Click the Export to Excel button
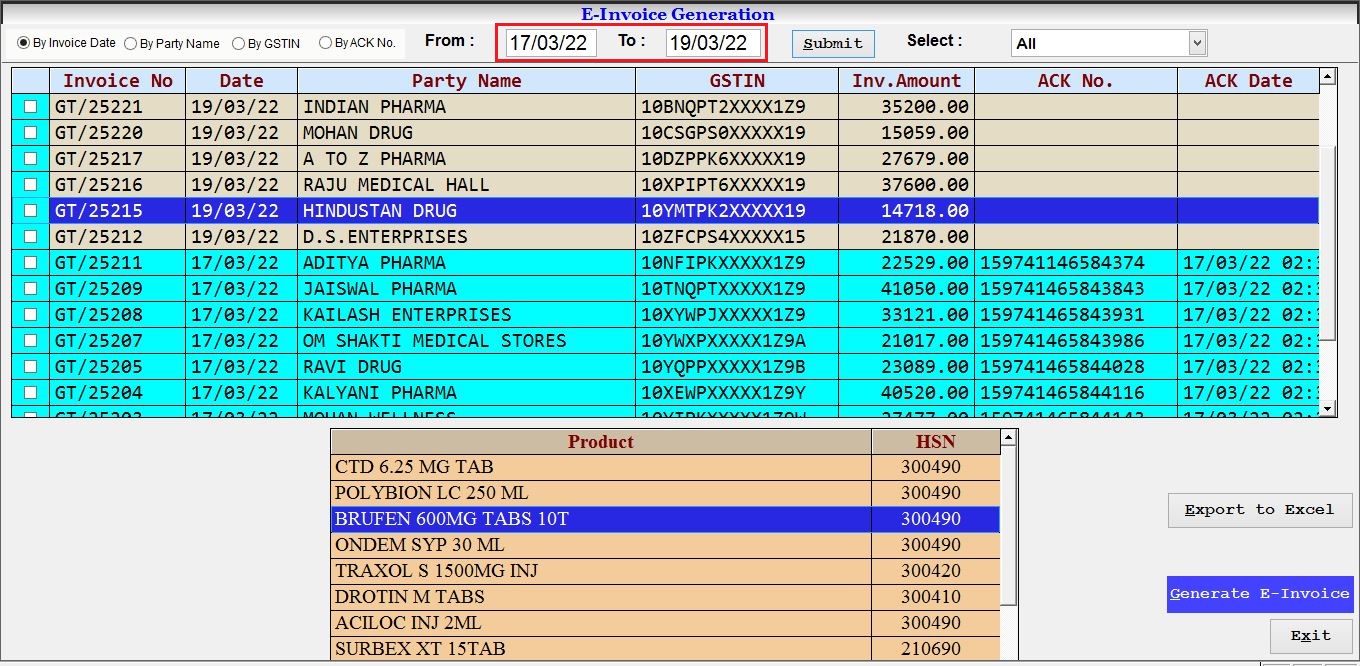Screen dimensions: 1360x666 pyautogui.click(x=1260, y=510)
